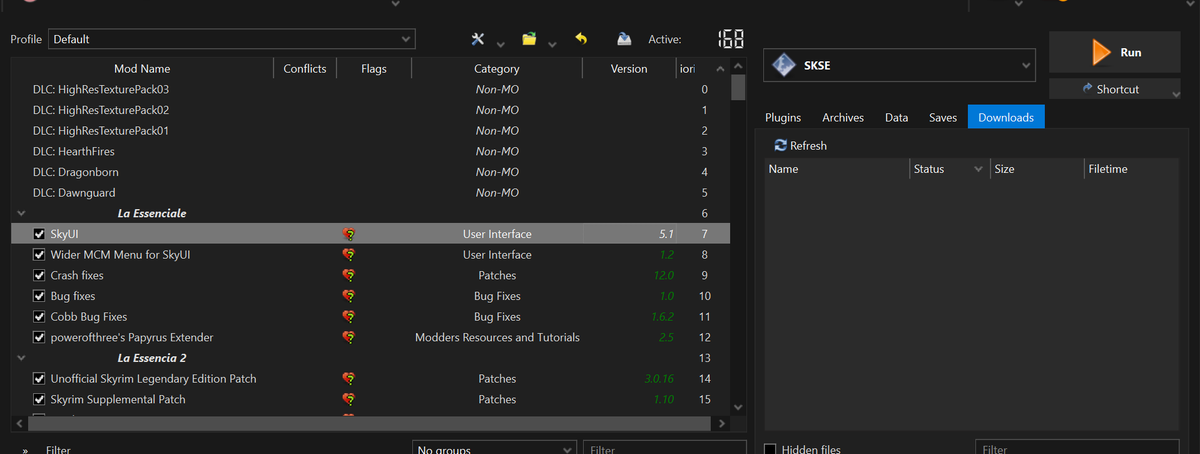The image size is (1200, 454).
Task: Click the flag icon in SkyUI row
Action: [x=348, y=234]
